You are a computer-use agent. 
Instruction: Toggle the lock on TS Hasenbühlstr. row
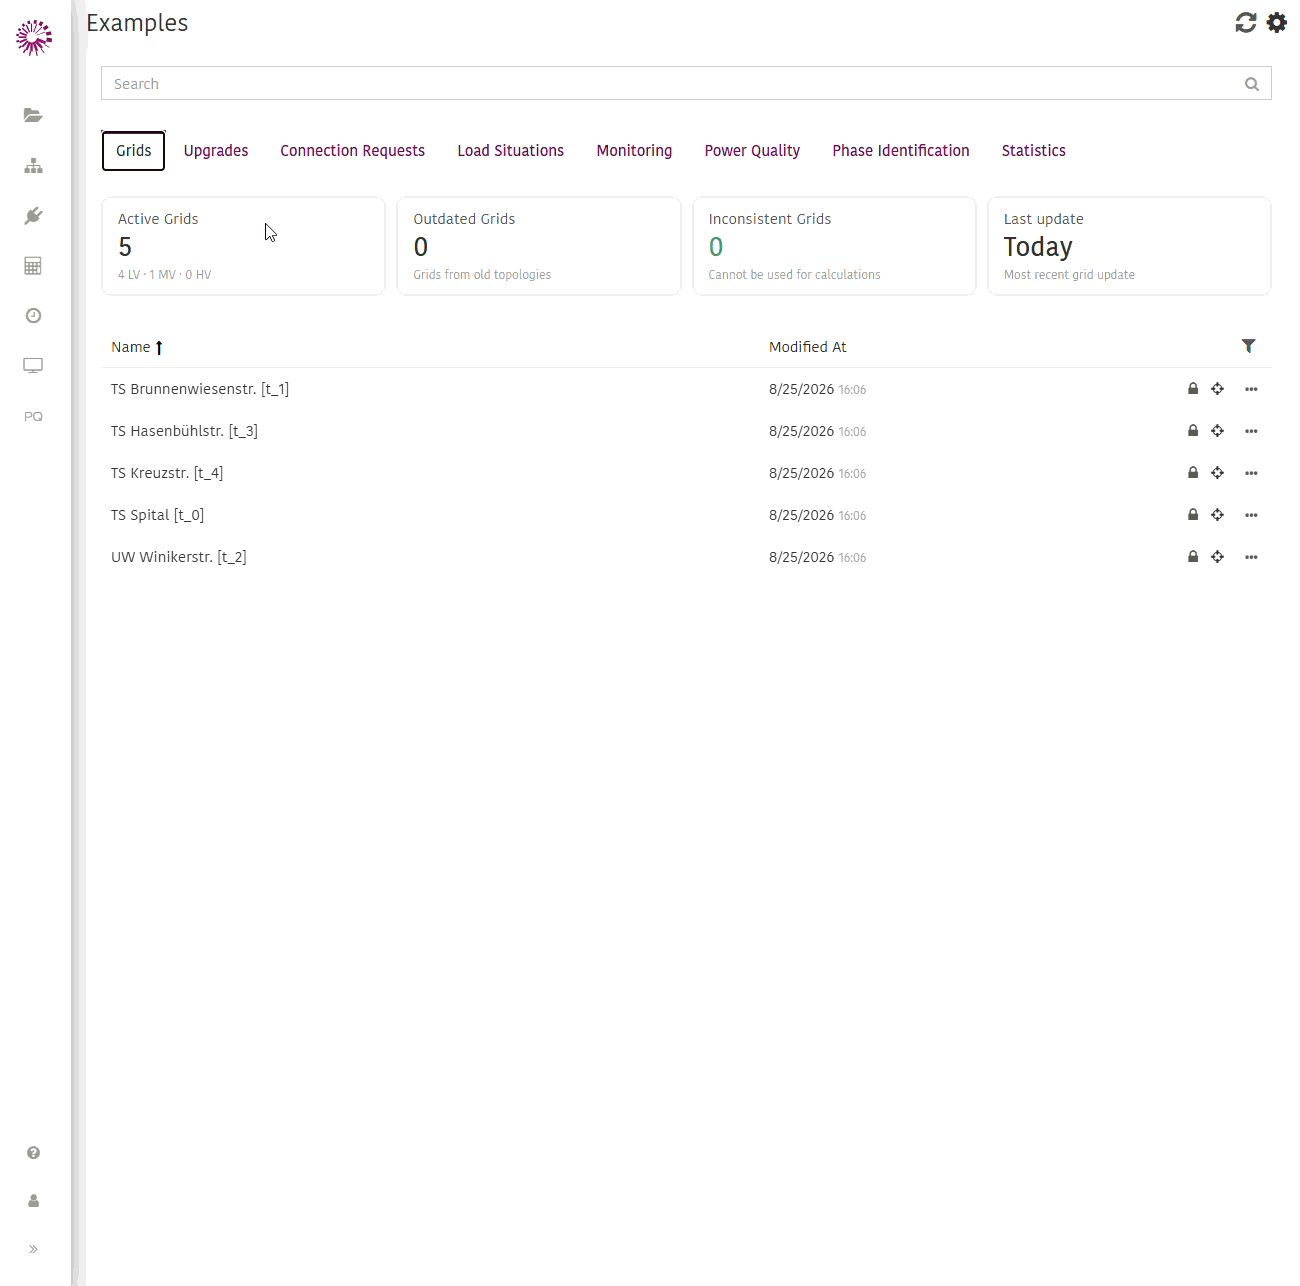coord(1193,431)
